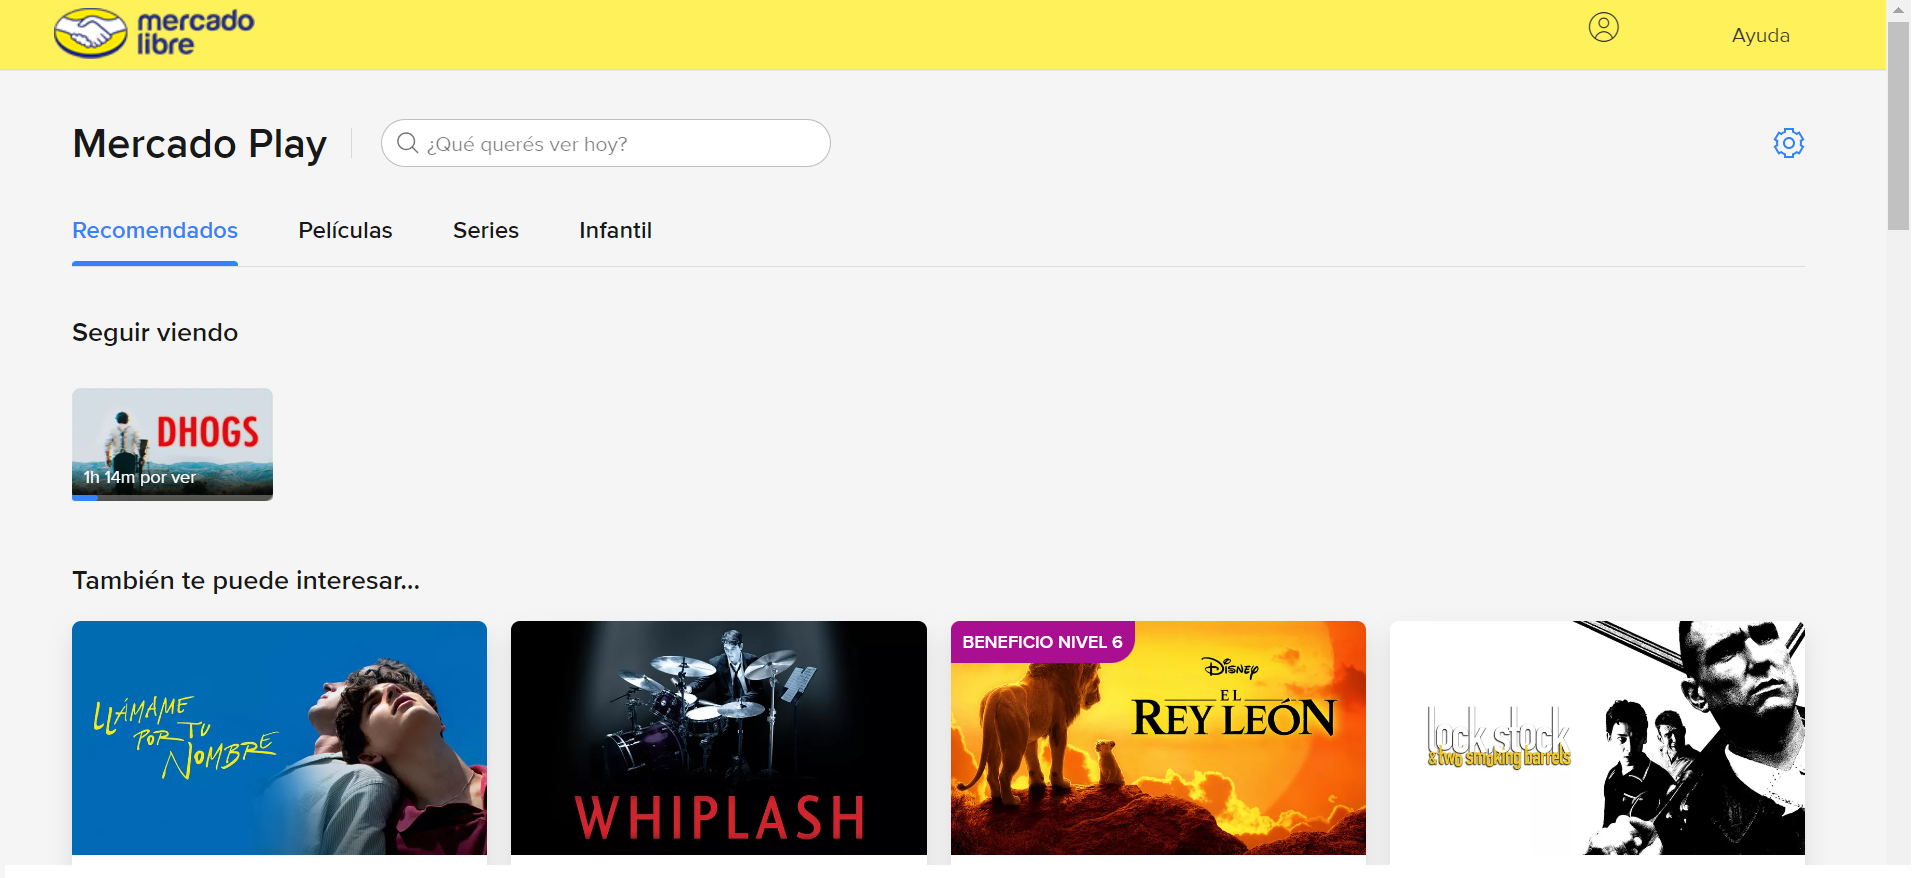Switch to the Películas tab
Image resolution: width=1926 pixels, height=878 pixels.
point(345,231)
